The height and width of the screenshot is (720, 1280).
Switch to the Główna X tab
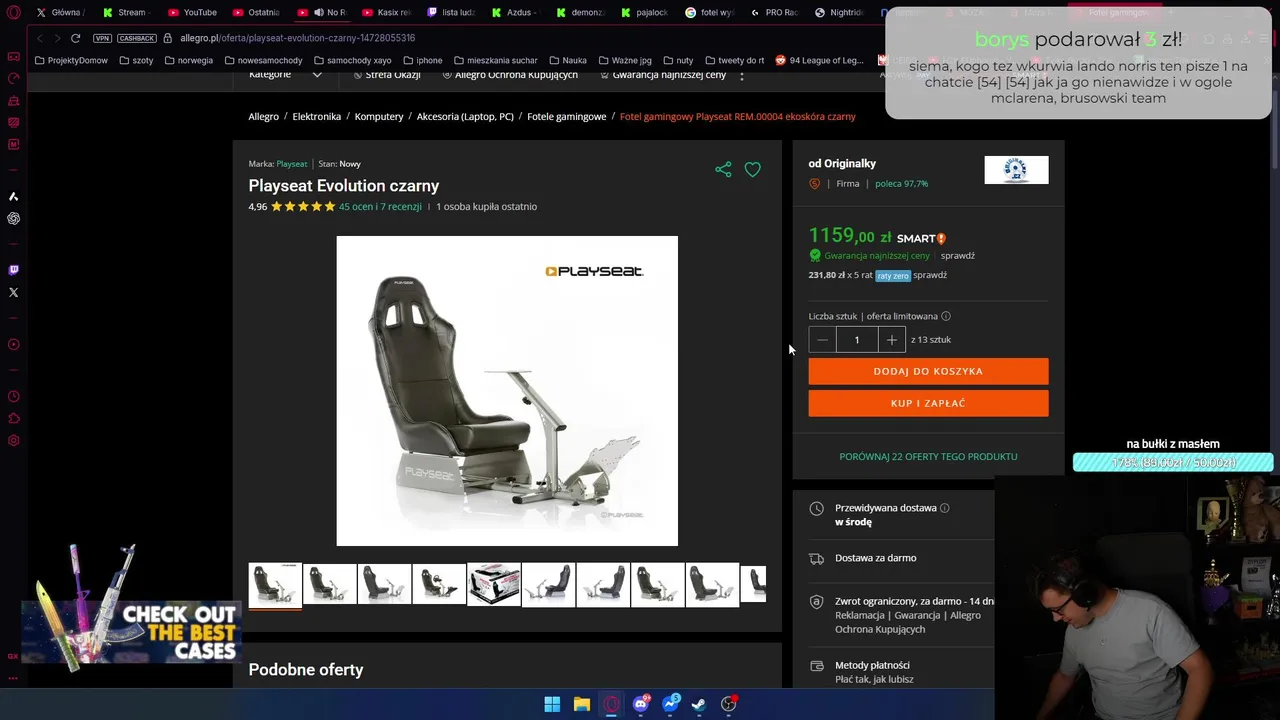tap(60, 12)
